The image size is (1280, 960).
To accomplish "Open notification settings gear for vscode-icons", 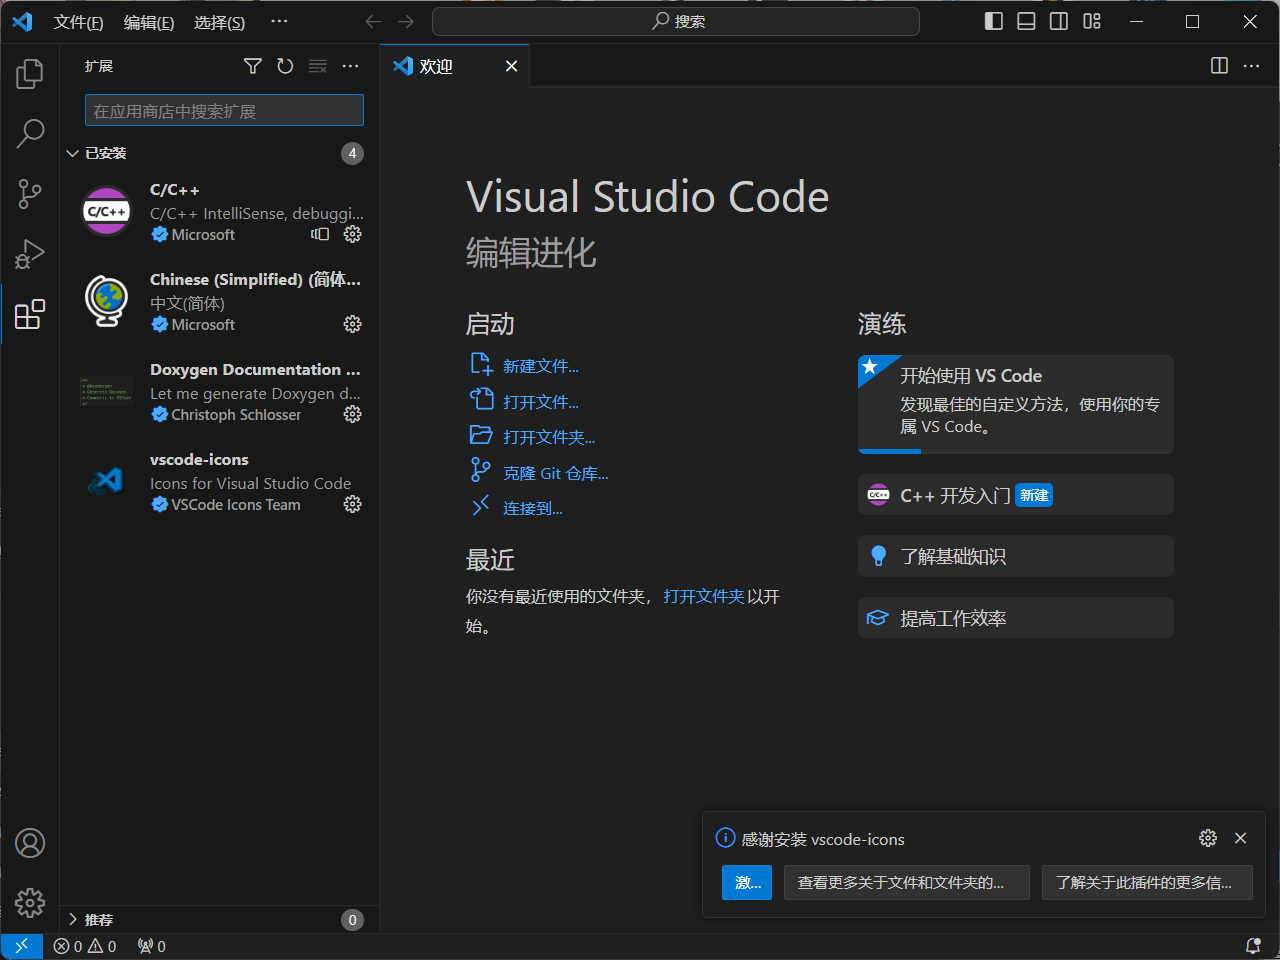I will [x=1208, y=838].
